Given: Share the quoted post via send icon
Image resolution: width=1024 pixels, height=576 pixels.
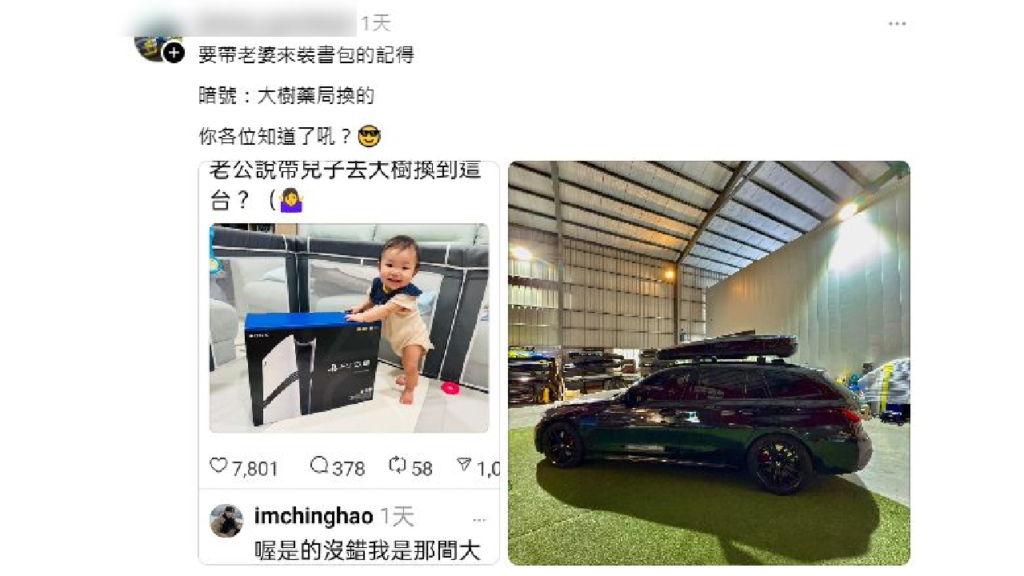Looking at the screenshot, I should click(x=464, y=465).
